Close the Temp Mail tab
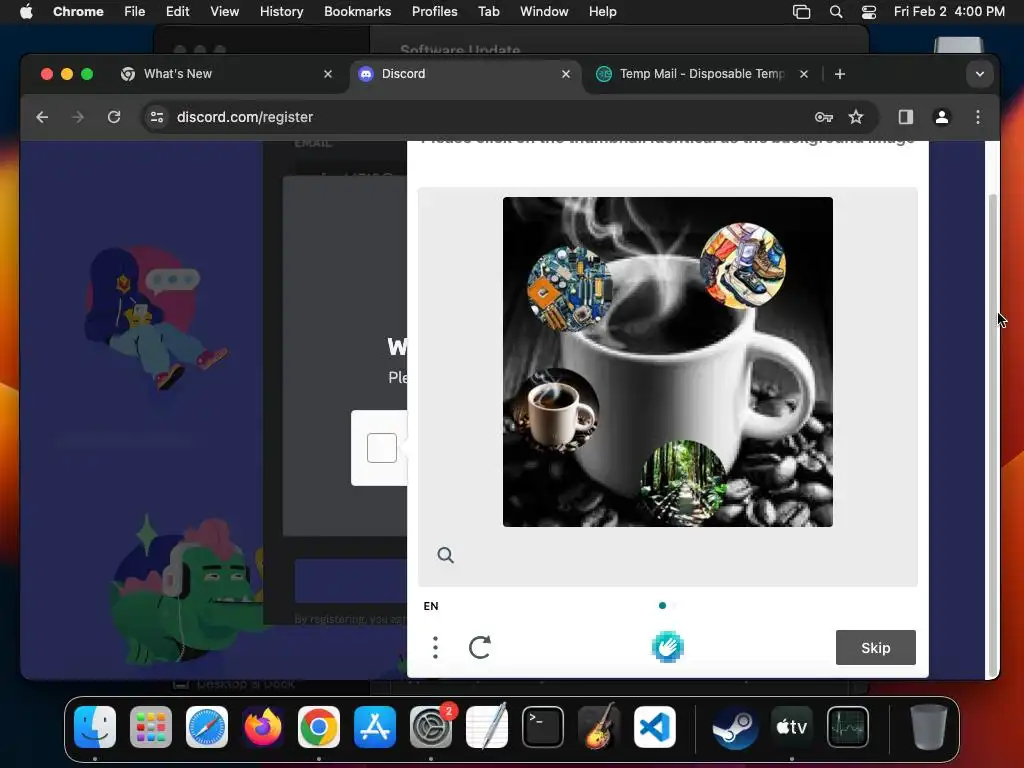Screen dimensions: 1024x768 [x=804, y=74]
